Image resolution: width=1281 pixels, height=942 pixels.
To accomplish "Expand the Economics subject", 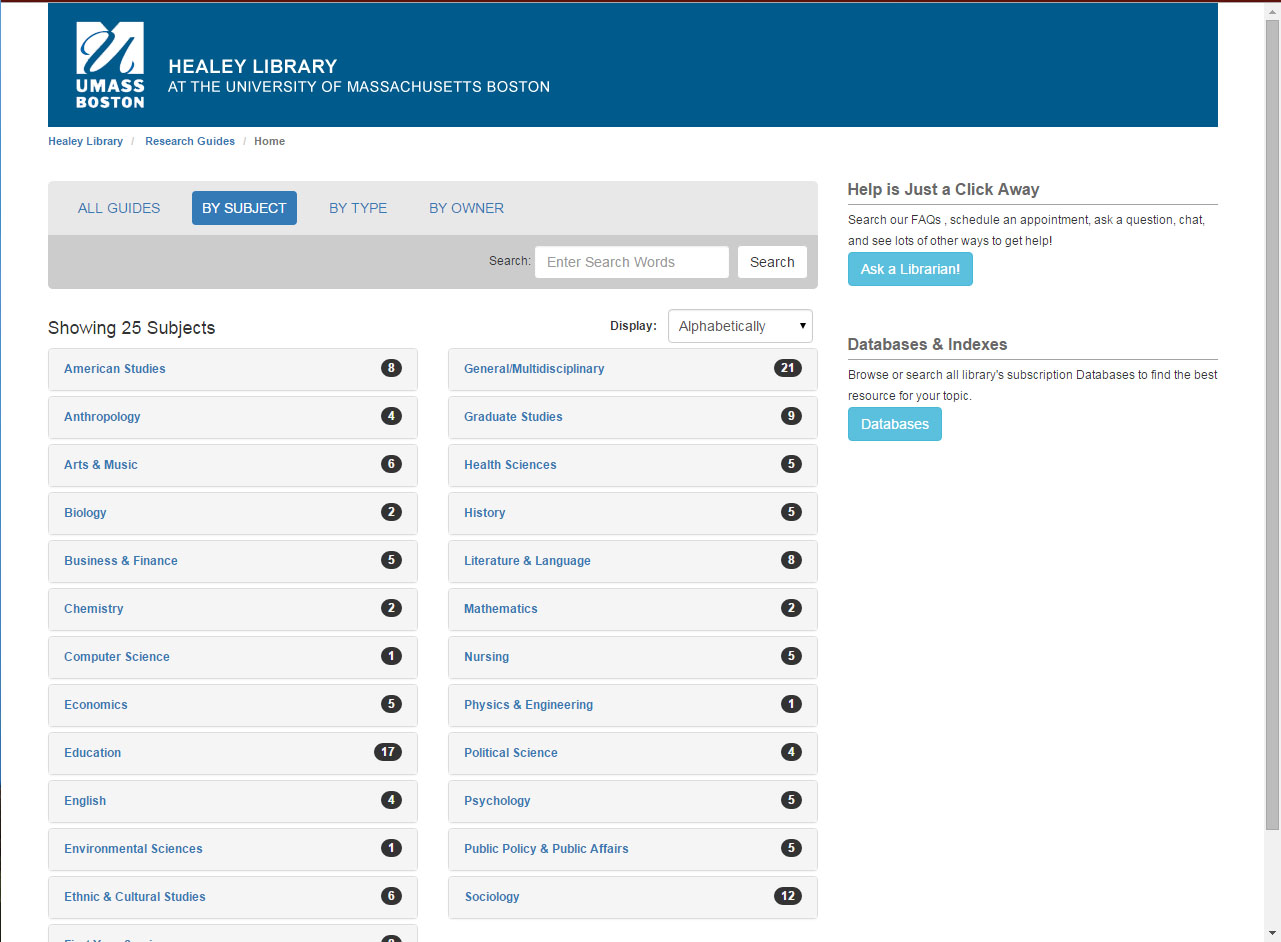I will [x=233, y=705].
